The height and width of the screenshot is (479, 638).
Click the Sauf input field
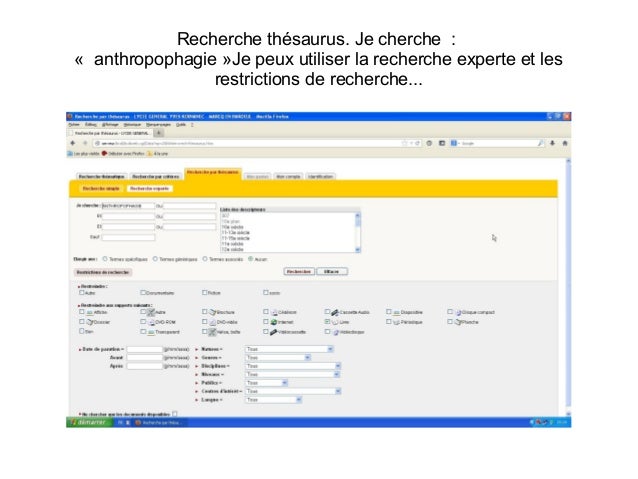[128, 237]
